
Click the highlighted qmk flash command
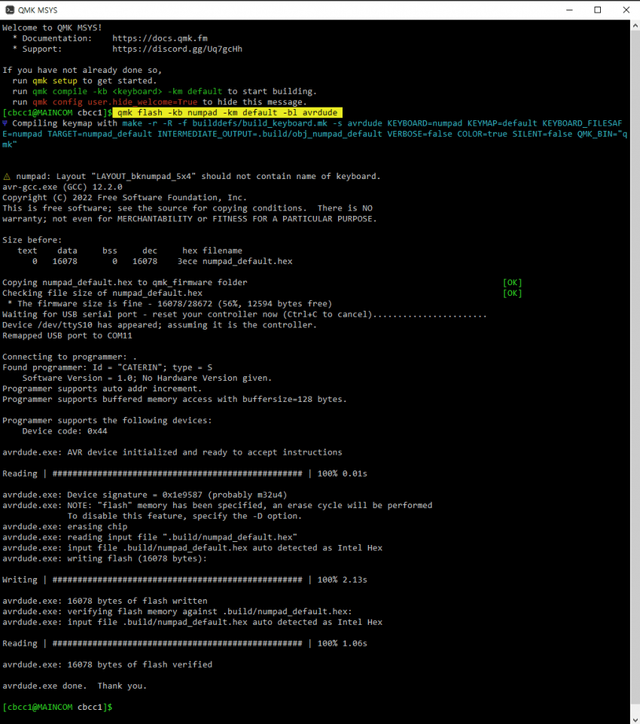(227, 113)
